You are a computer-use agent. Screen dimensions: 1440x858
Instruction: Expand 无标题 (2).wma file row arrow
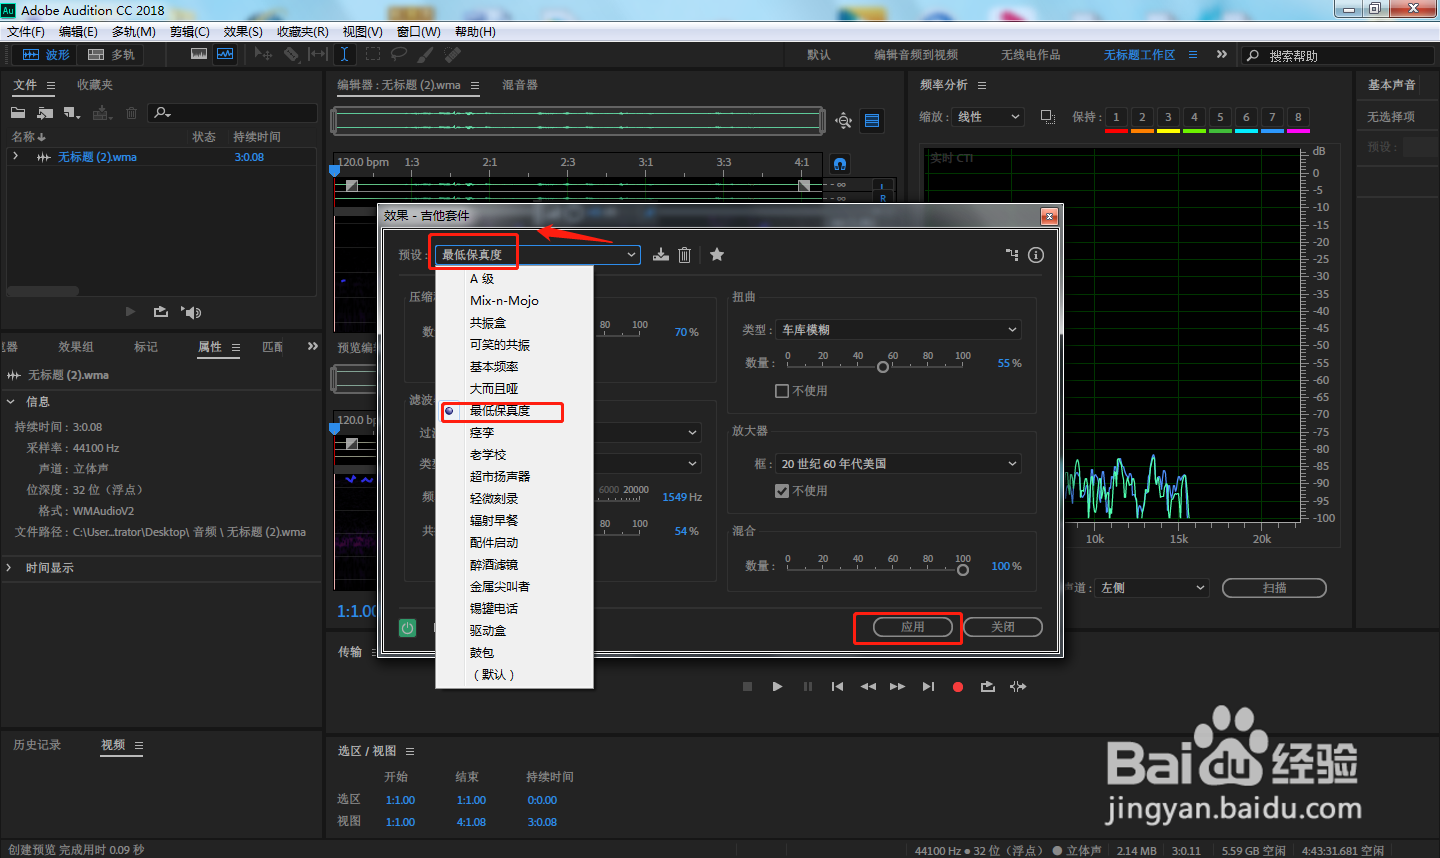[x=15, y=157]
